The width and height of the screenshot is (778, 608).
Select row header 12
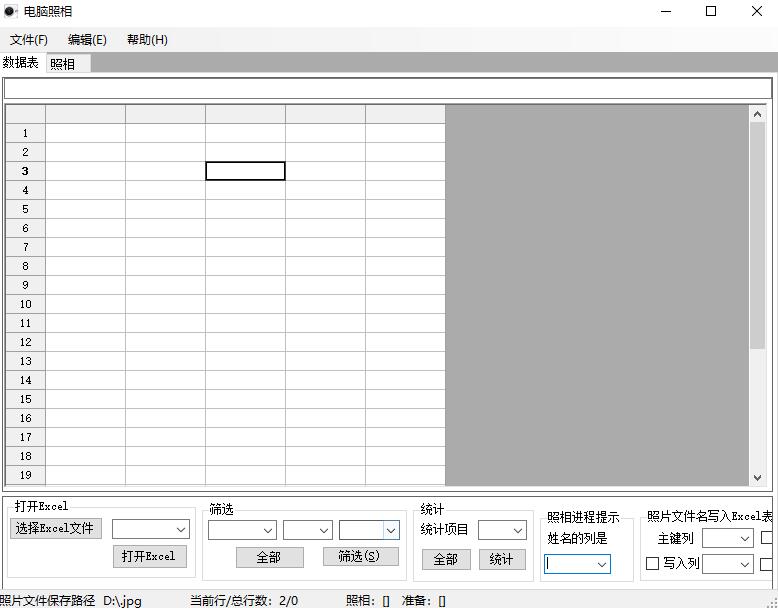[25, 342]
